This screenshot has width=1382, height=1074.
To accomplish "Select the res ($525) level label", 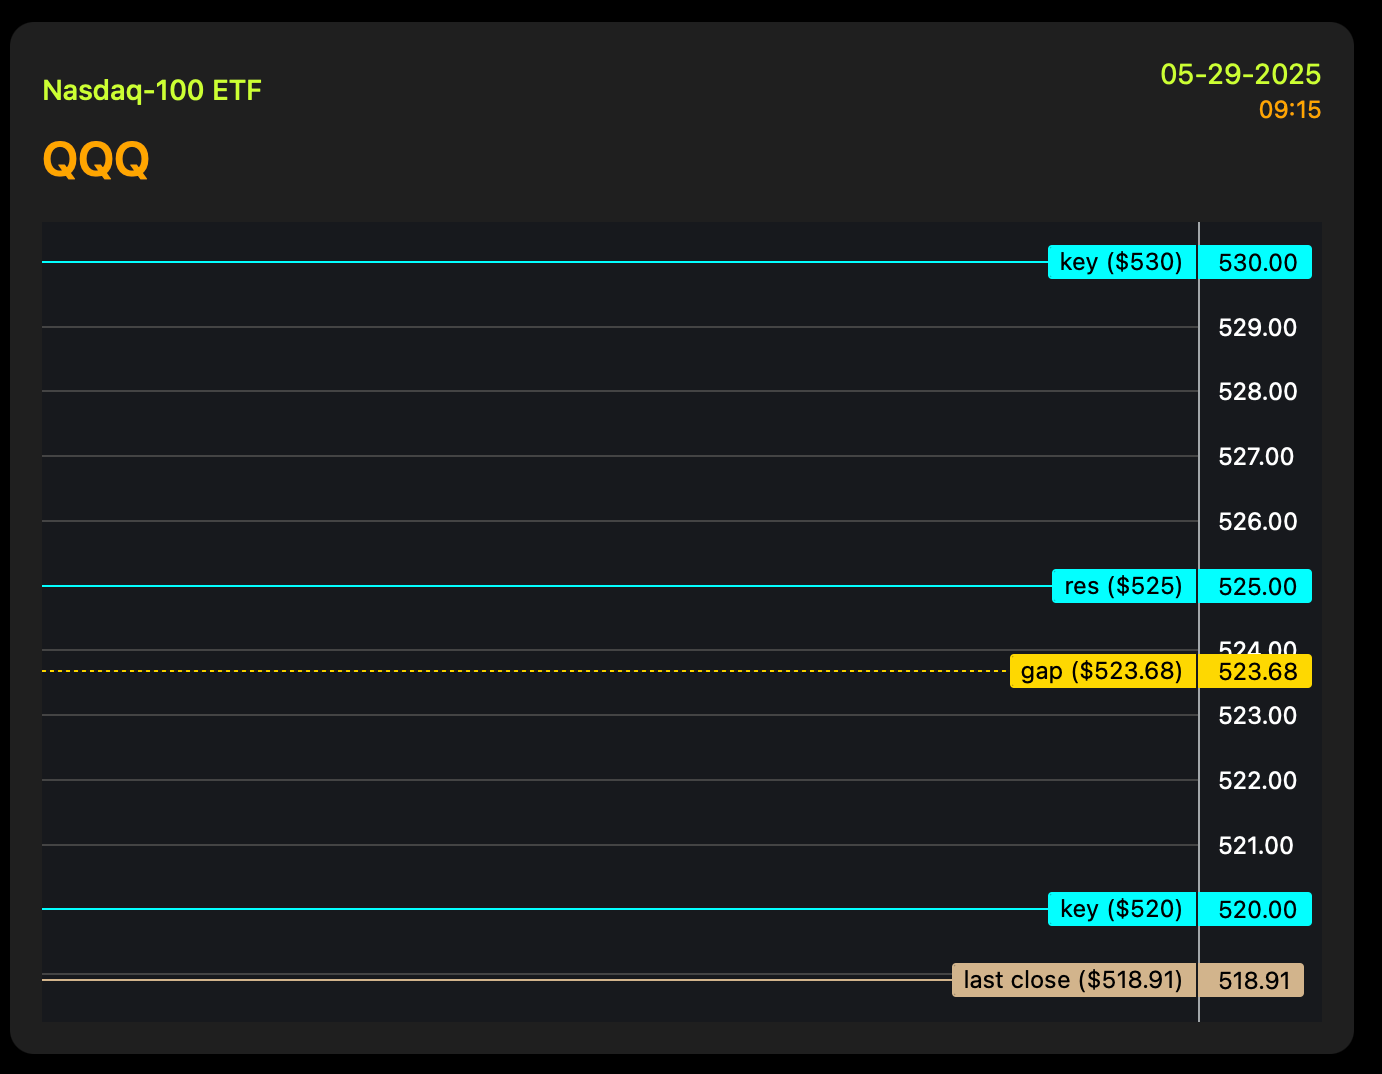I will 1124,586.
